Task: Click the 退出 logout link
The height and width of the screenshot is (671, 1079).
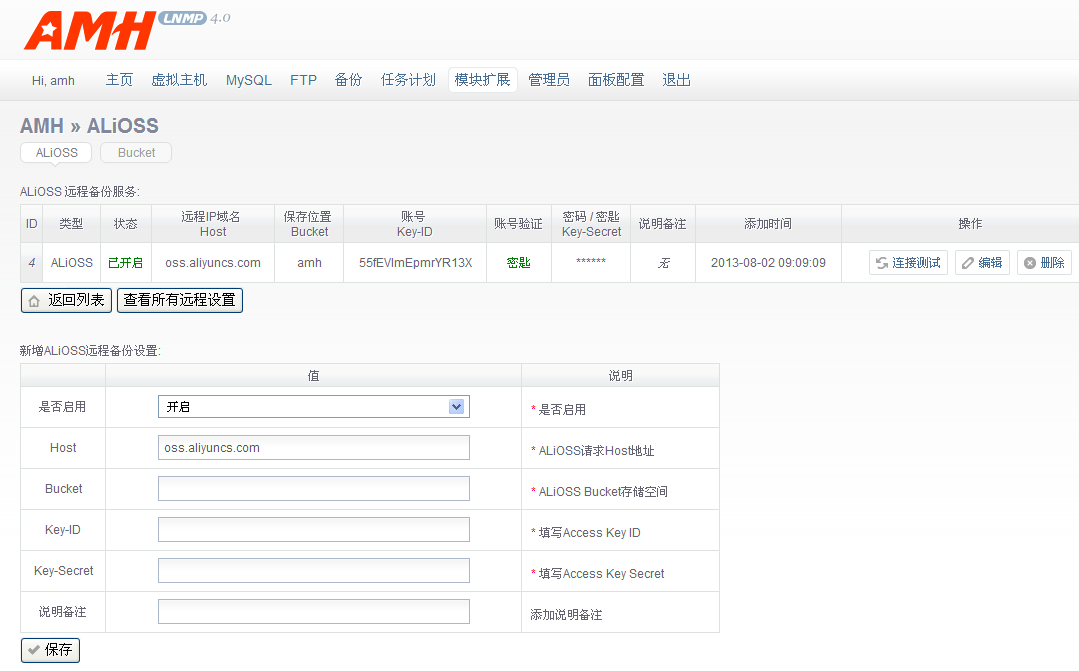Action: click(676, 80)
